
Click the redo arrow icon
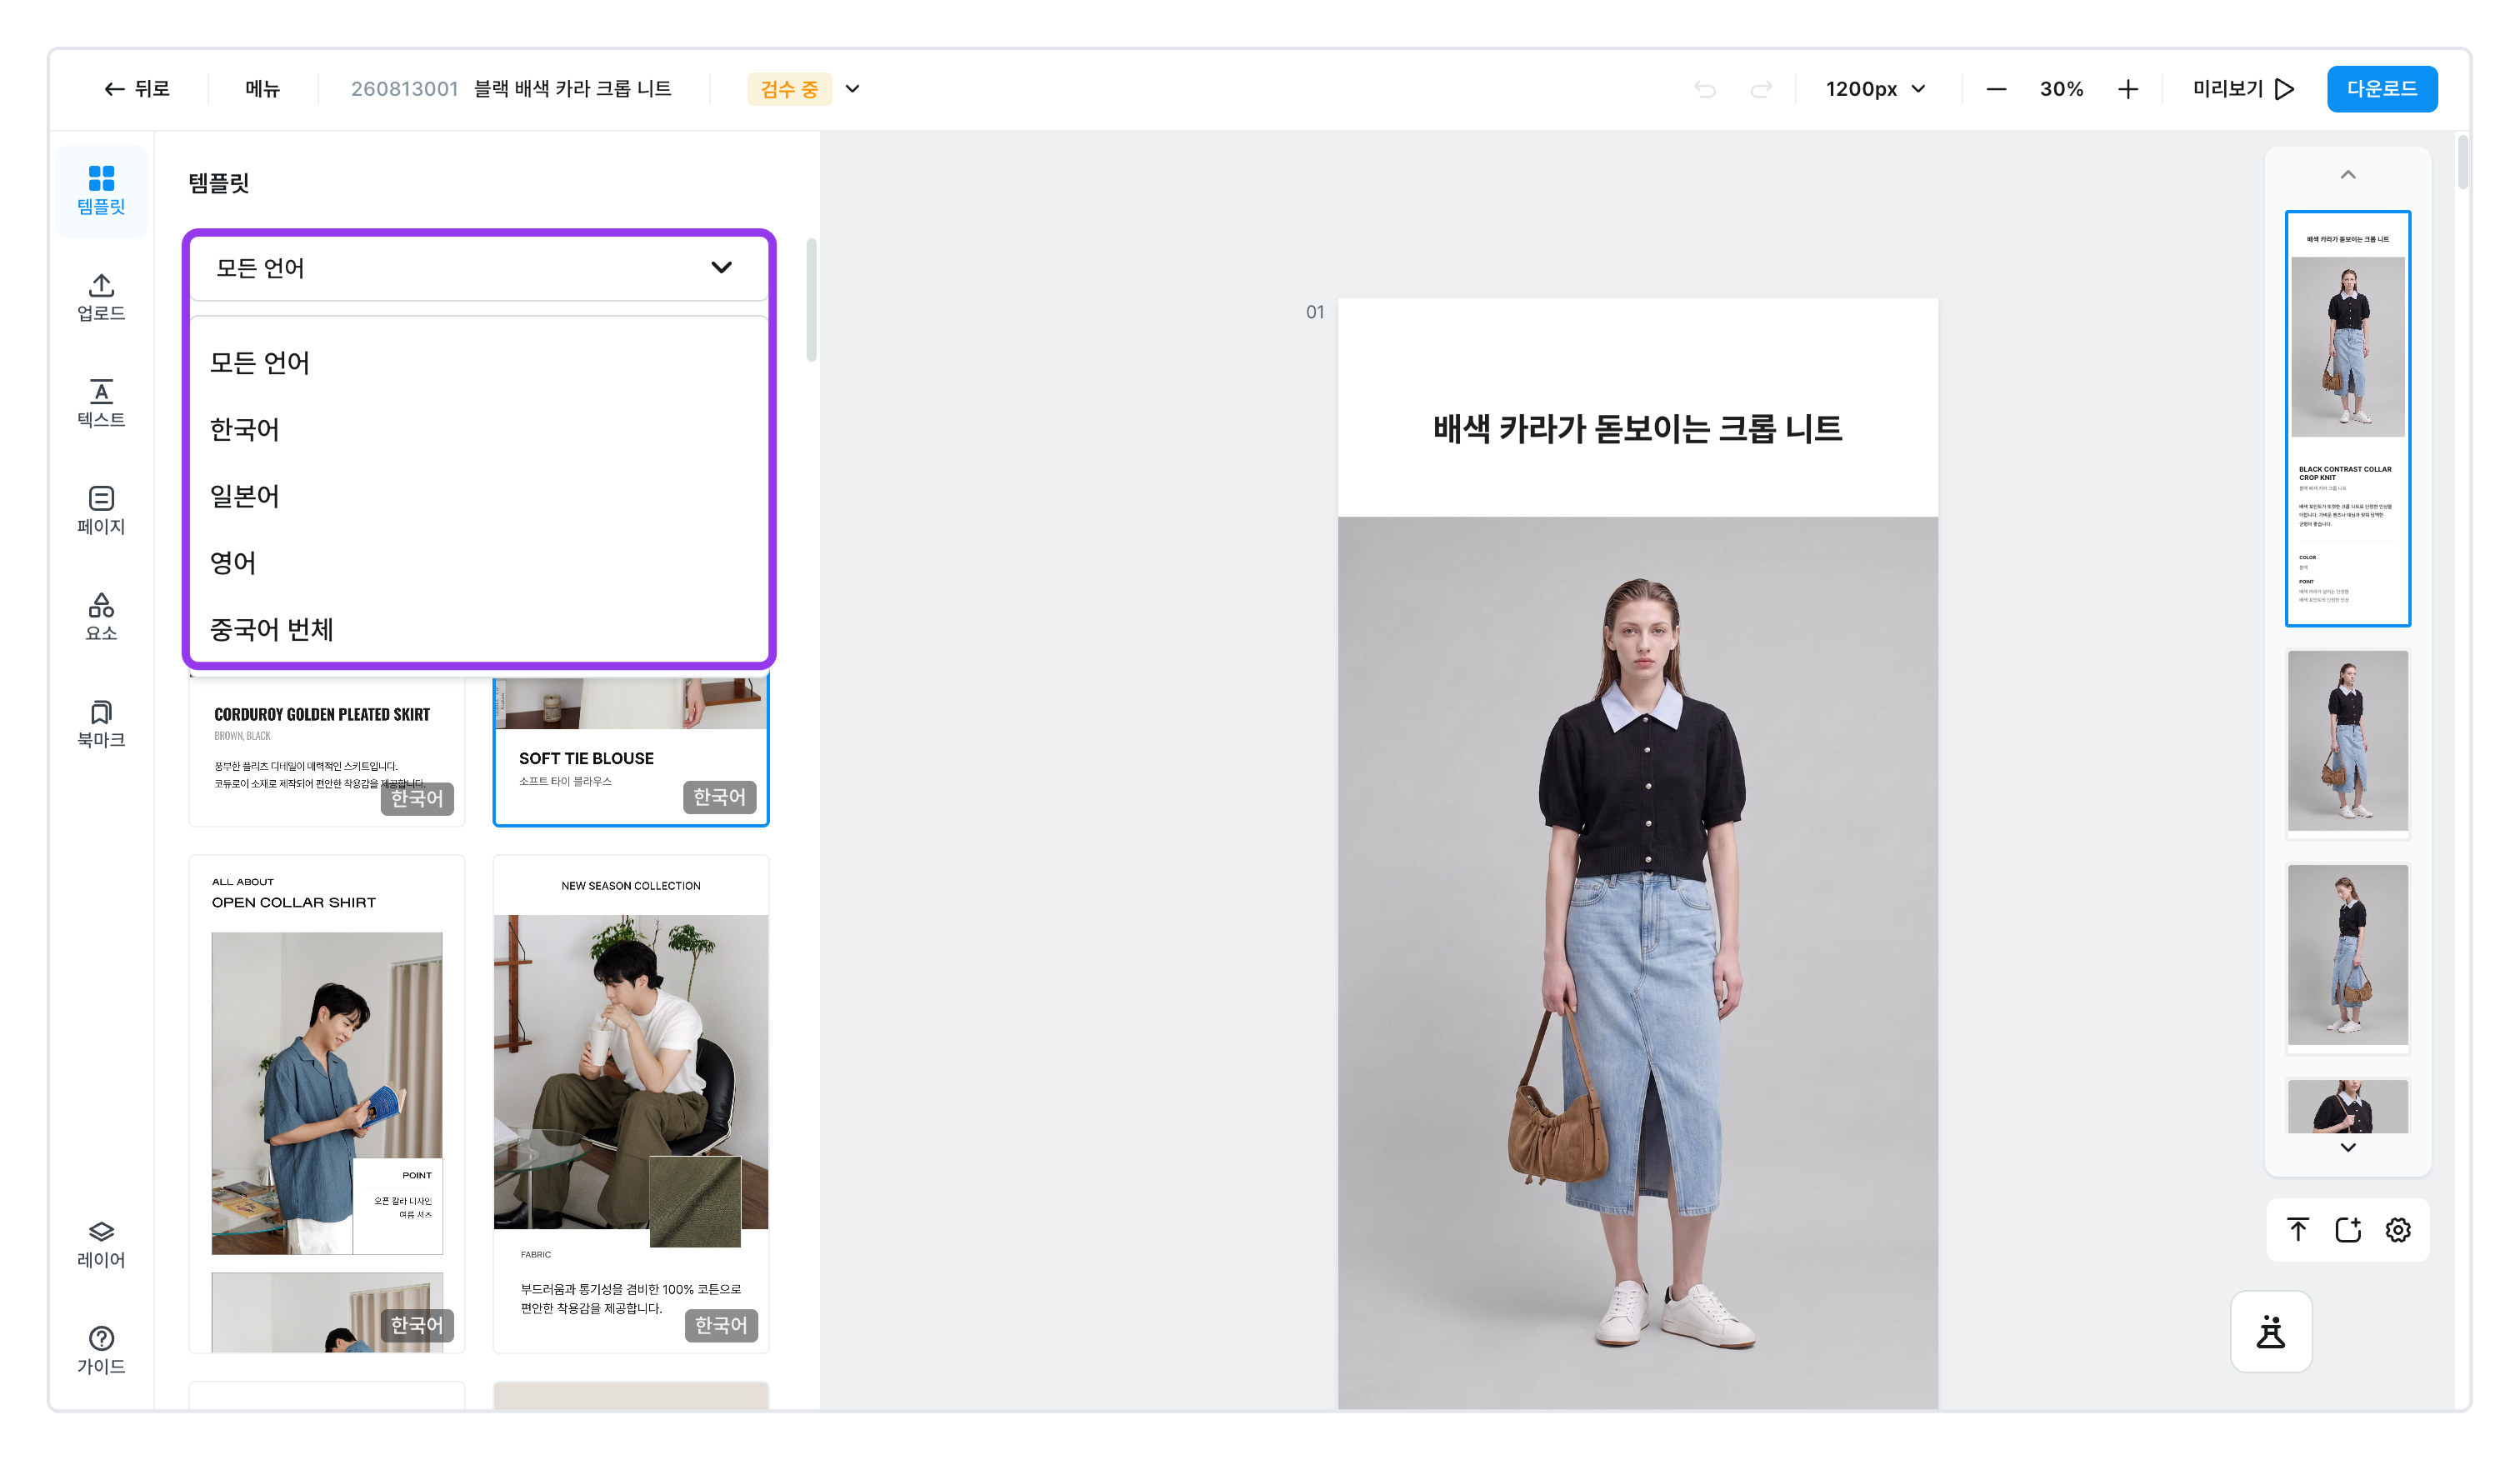[1761, 89]
